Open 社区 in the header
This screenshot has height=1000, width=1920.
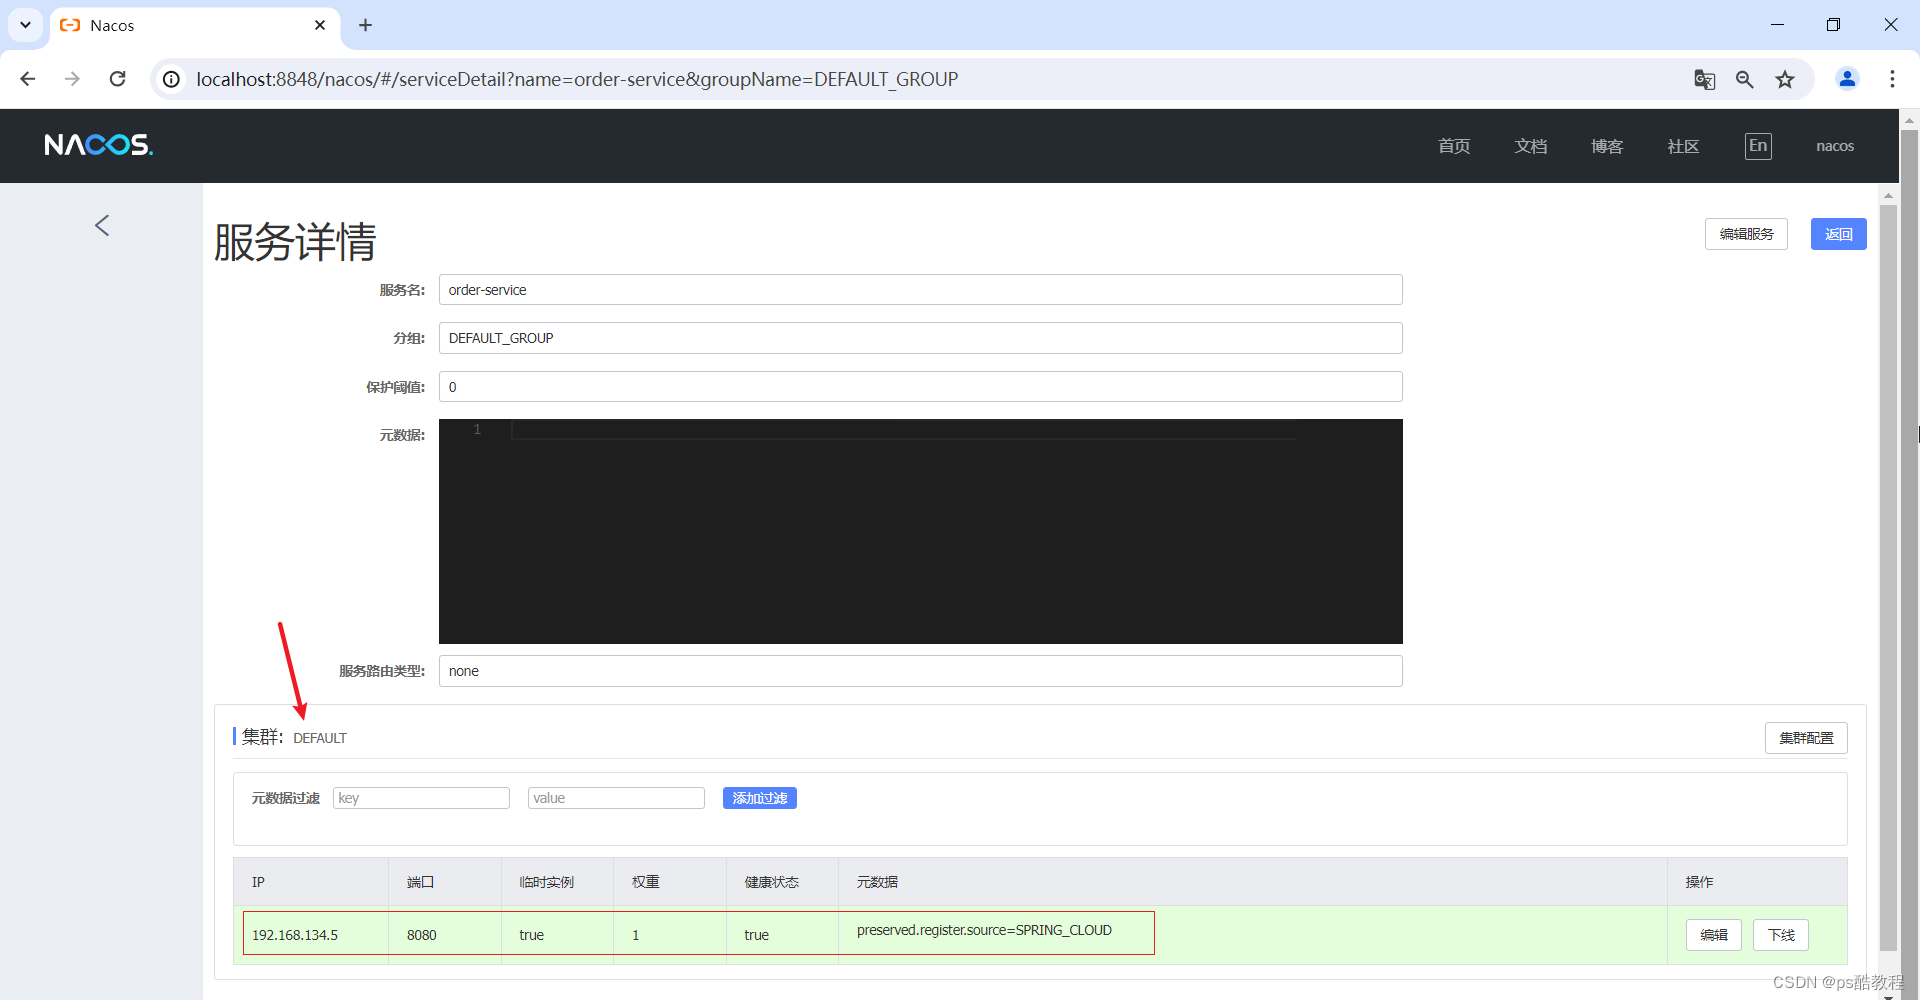1684,146
